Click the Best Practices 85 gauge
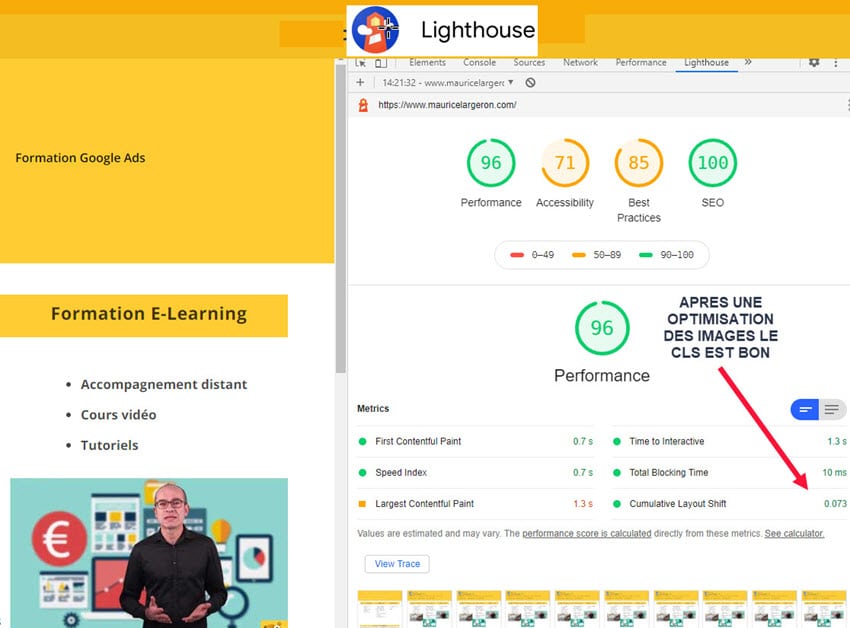Viewport: 850px width, 628px height. click(639, 163)
